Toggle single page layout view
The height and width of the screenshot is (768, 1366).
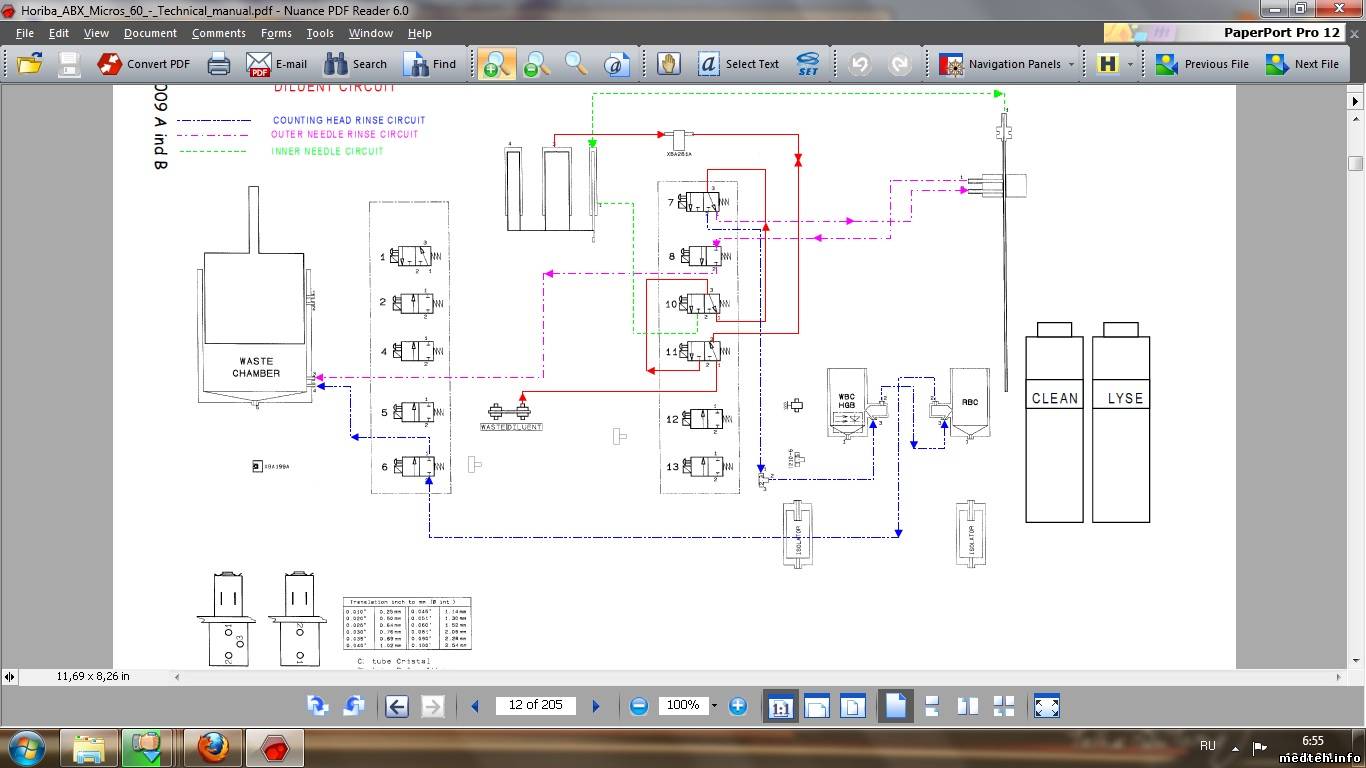pyautogui.click(x=895, y=706)
